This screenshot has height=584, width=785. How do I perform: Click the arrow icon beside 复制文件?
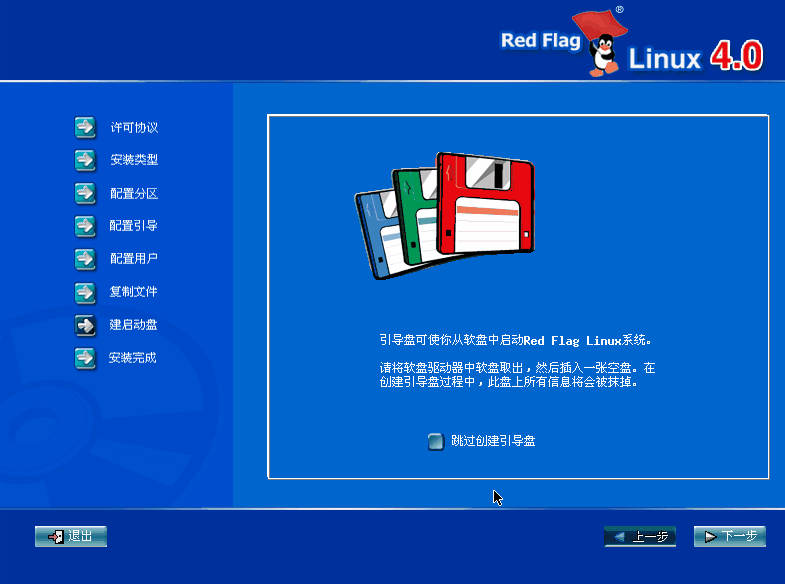[86, 293]
